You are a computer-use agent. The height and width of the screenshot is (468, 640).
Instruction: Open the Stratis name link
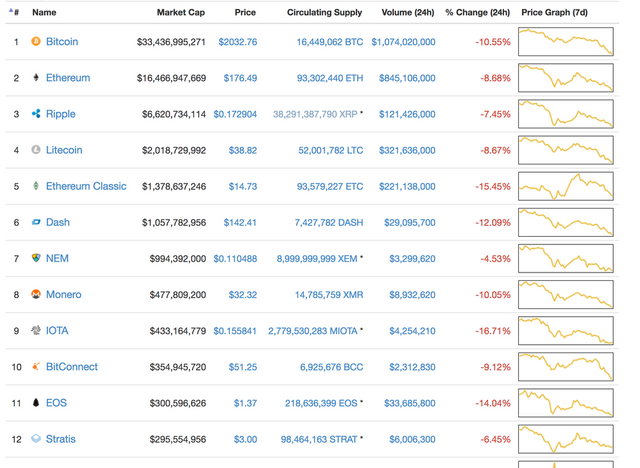pos(61,439)
